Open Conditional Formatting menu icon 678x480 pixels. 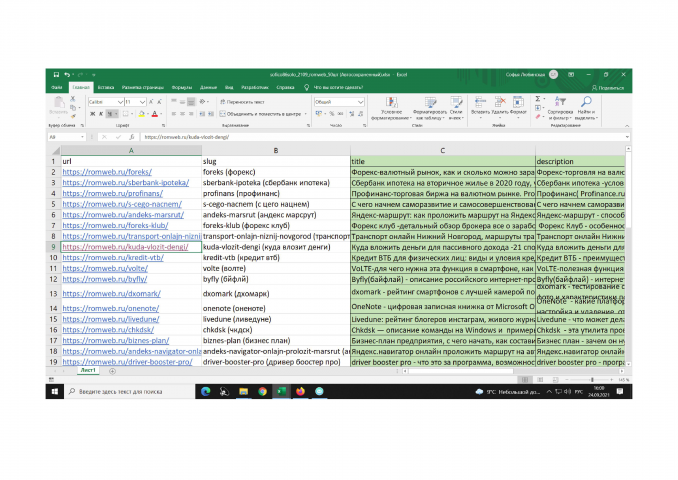[x=392, y=102]
